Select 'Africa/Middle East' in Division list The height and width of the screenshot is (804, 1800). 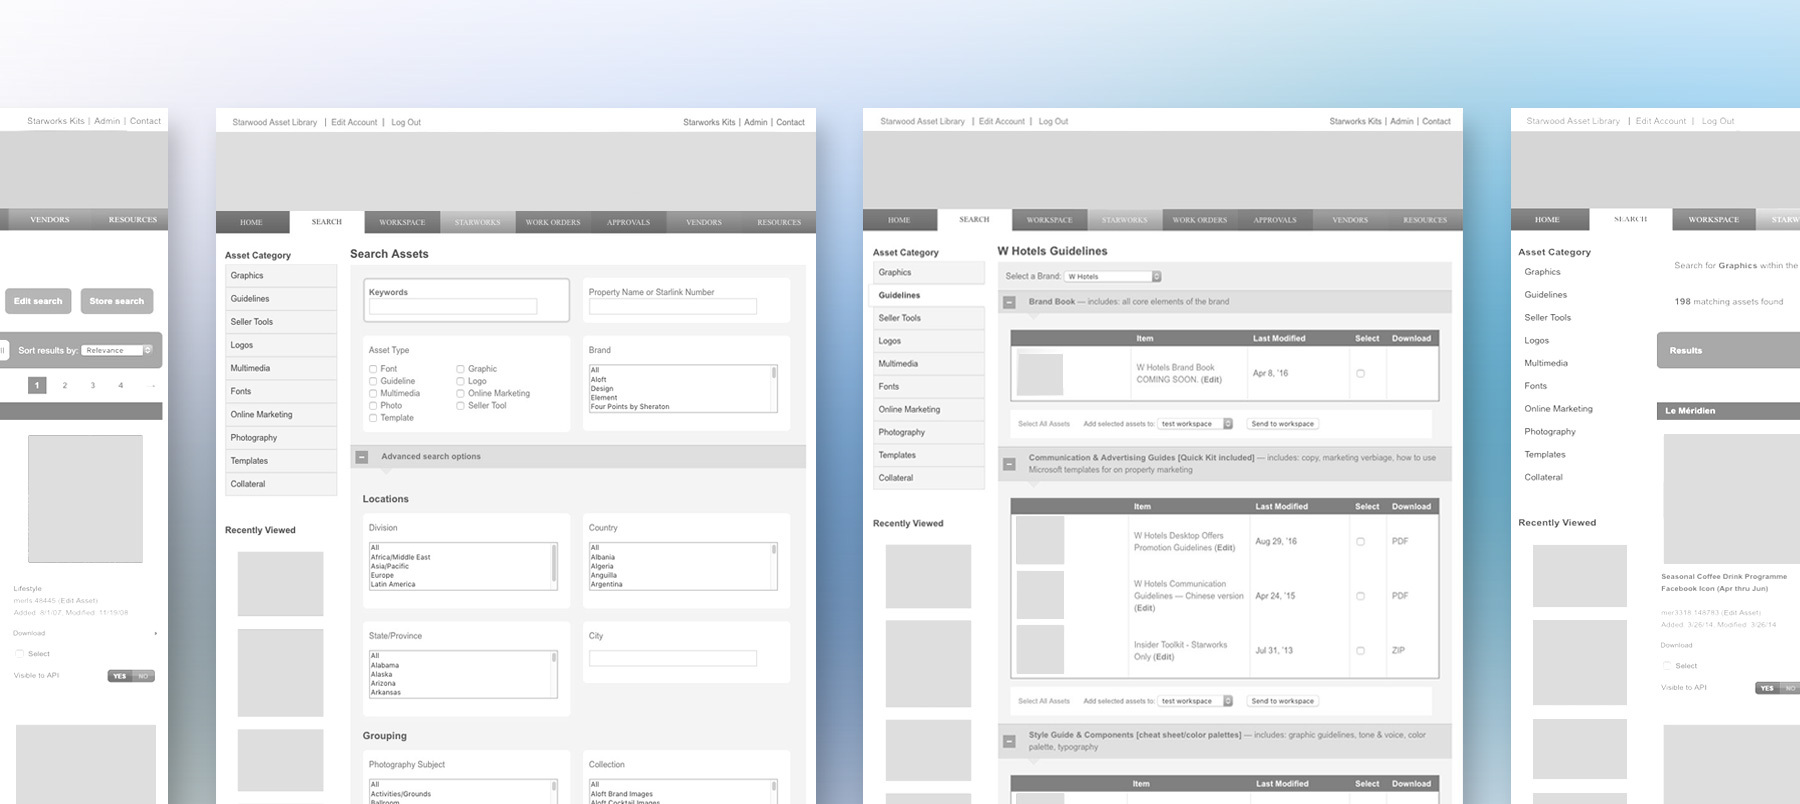401,557
